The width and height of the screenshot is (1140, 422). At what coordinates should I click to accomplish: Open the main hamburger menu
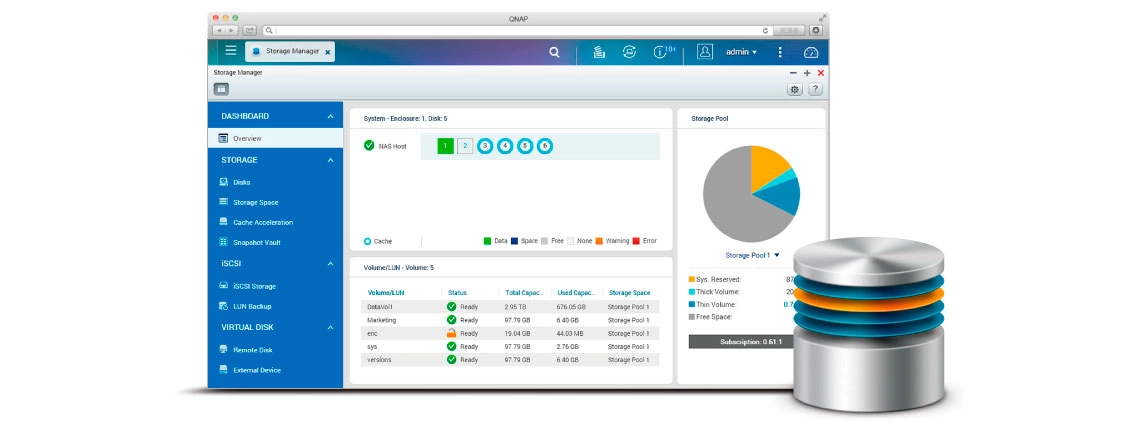(x=231, y=51)
